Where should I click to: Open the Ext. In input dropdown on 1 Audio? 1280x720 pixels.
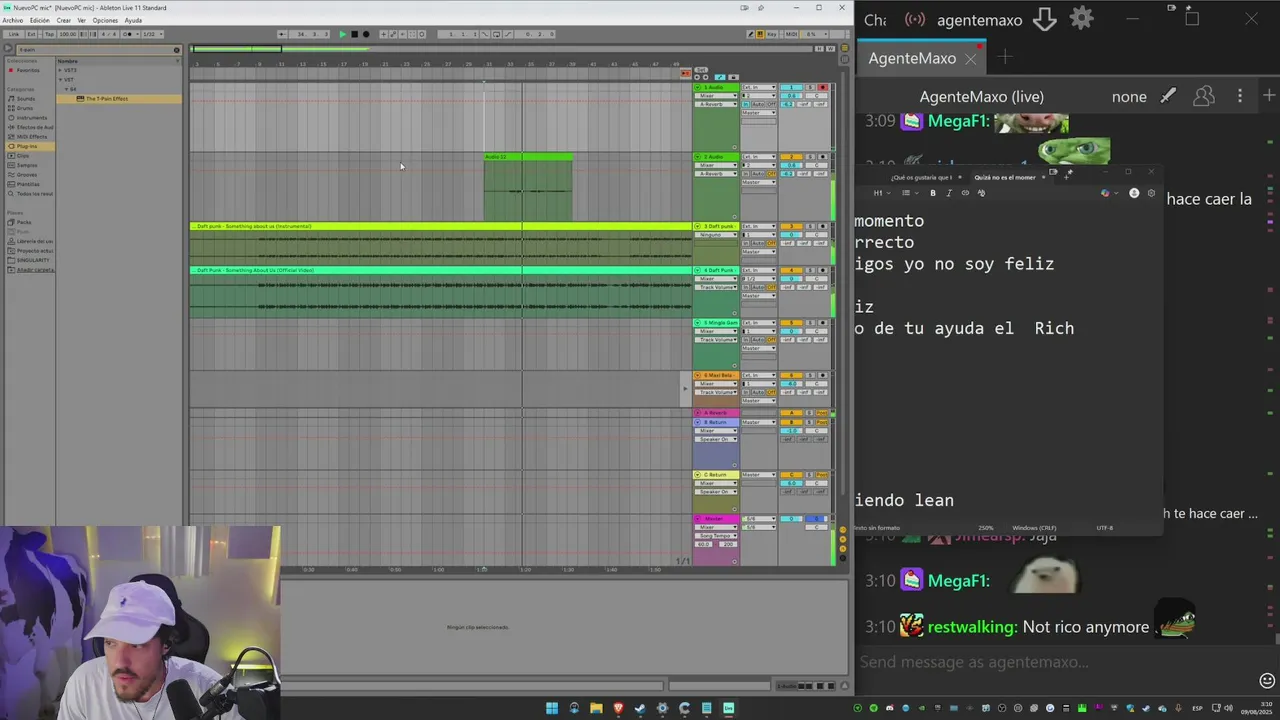tap(759, 87)
